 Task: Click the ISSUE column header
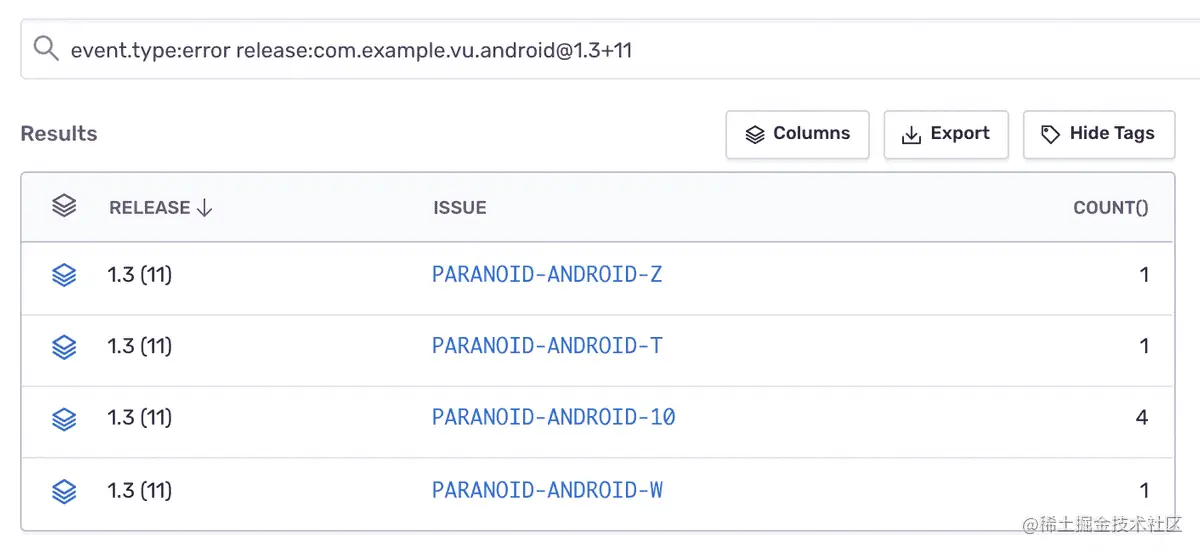coord(459,208)
